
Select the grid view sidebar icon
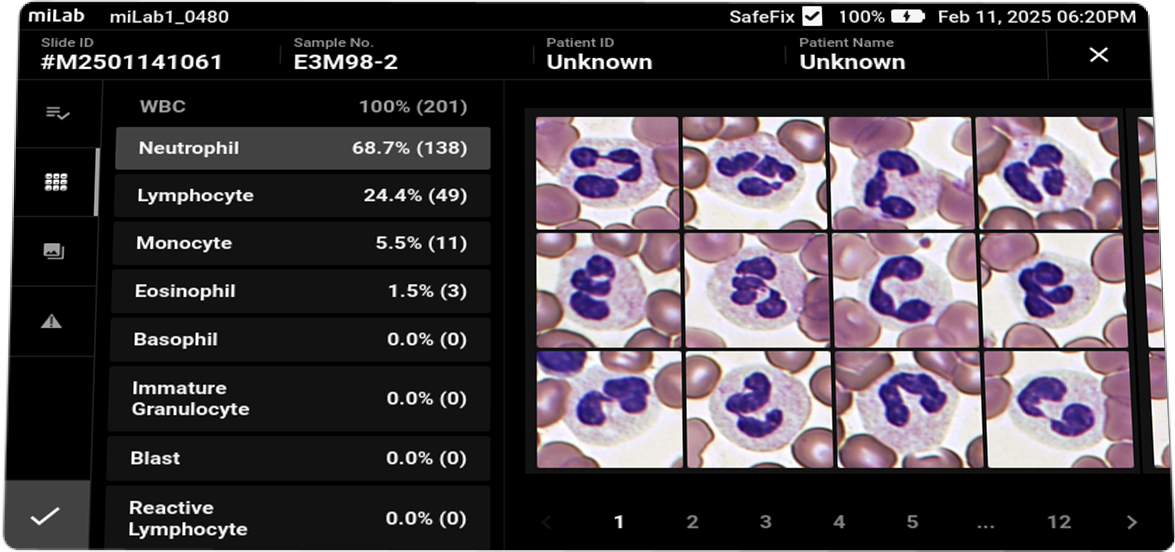tap(56, 182)
